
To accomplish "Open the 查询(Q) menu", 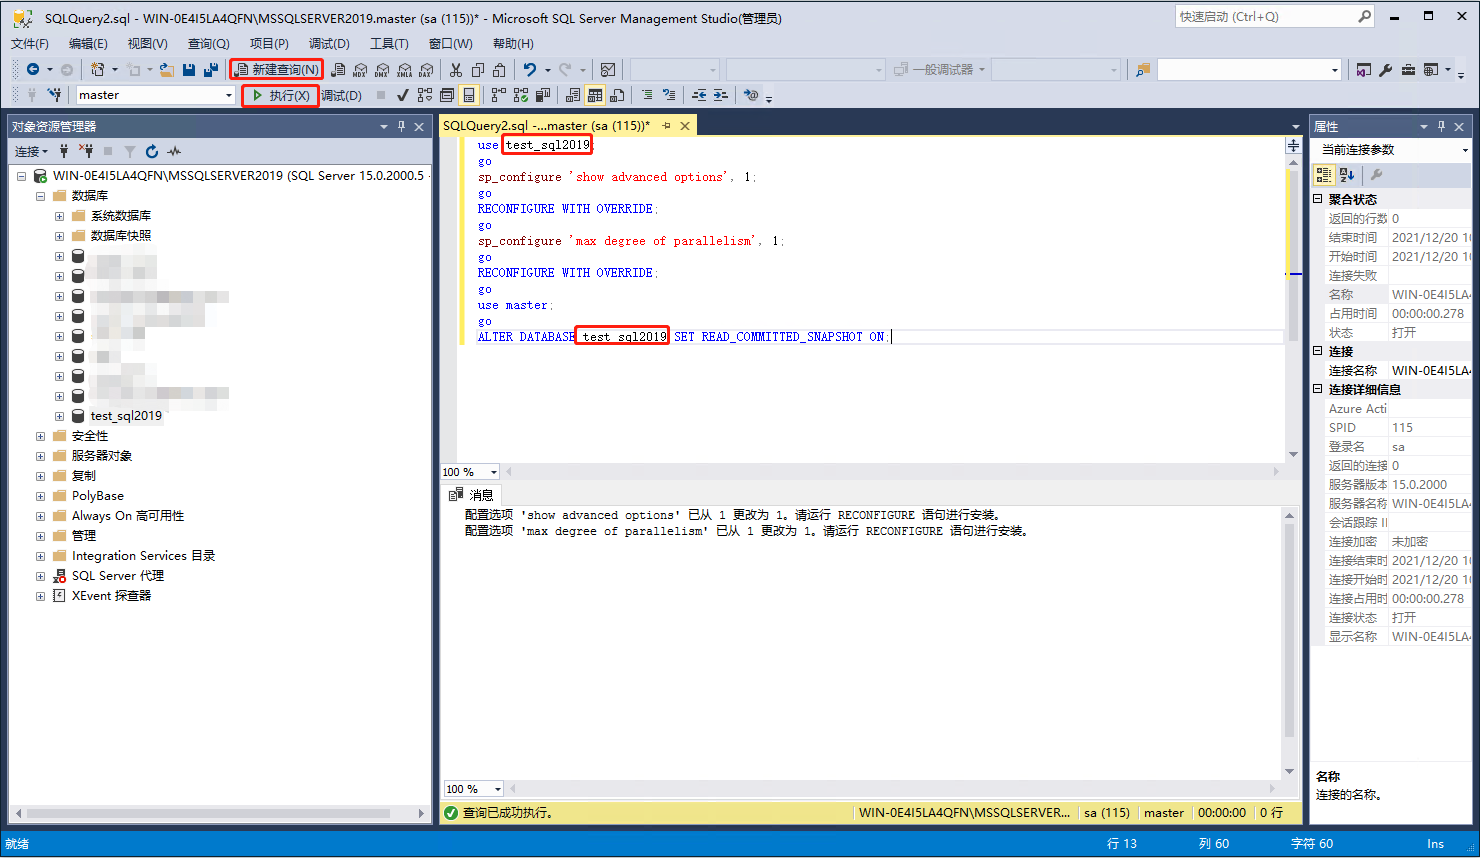I will (x=207, y=43).
